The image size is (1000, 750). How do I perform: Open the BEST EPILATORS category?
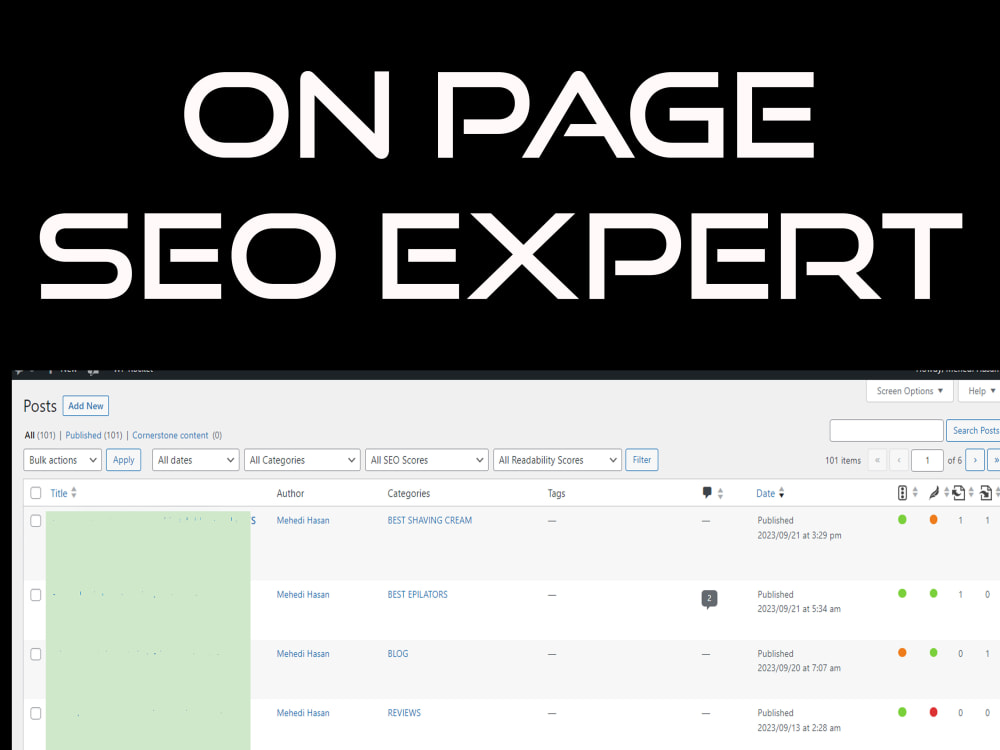coord(418,594)
